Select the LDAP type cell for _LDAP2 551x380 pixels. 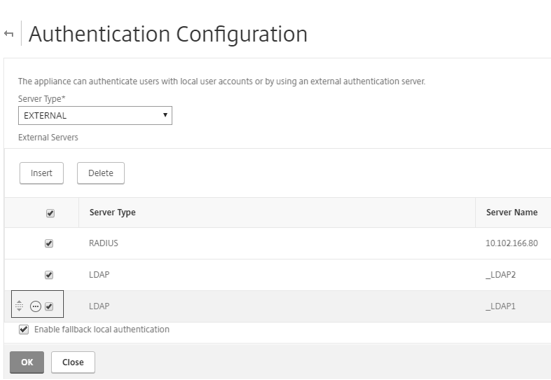[x=99, y=275]
